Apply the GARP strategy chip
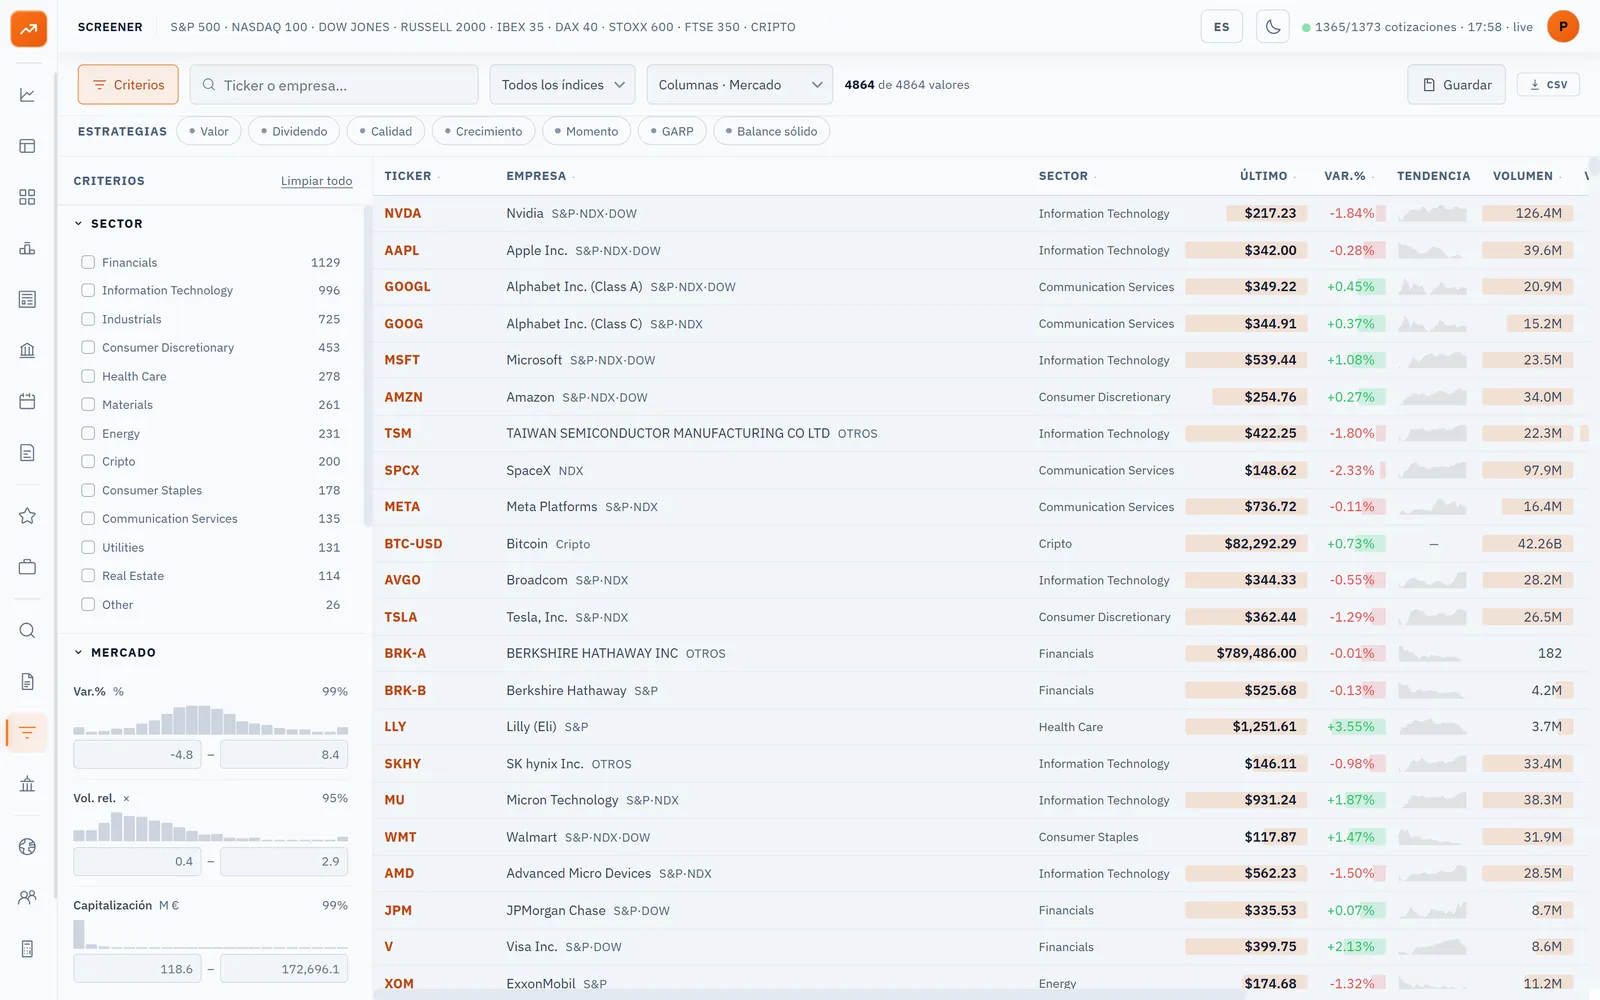This screenshot has height=1000, width=1600. pyautogui.click(x=672, y=131)
